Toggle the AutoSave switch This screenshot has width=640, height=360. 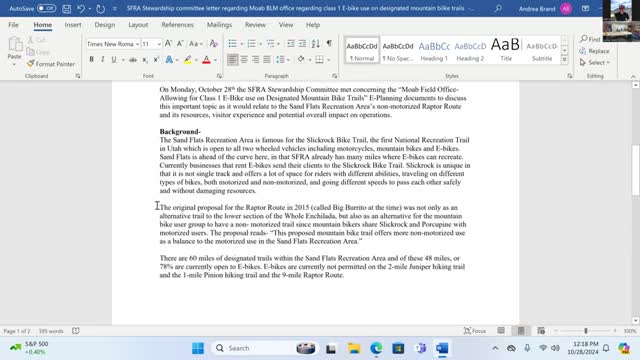46,8
